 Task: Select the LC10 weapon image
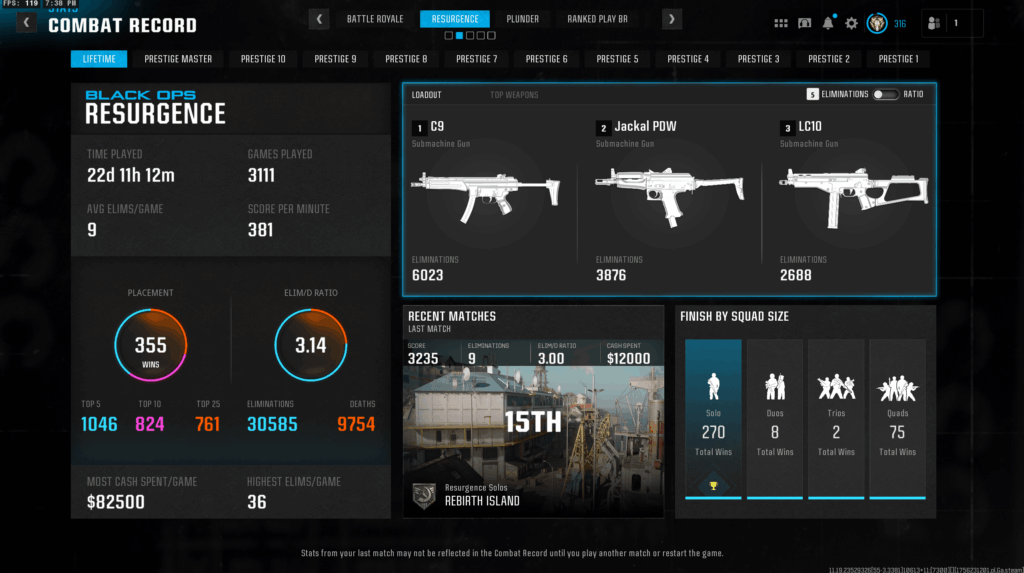point(853,197)
